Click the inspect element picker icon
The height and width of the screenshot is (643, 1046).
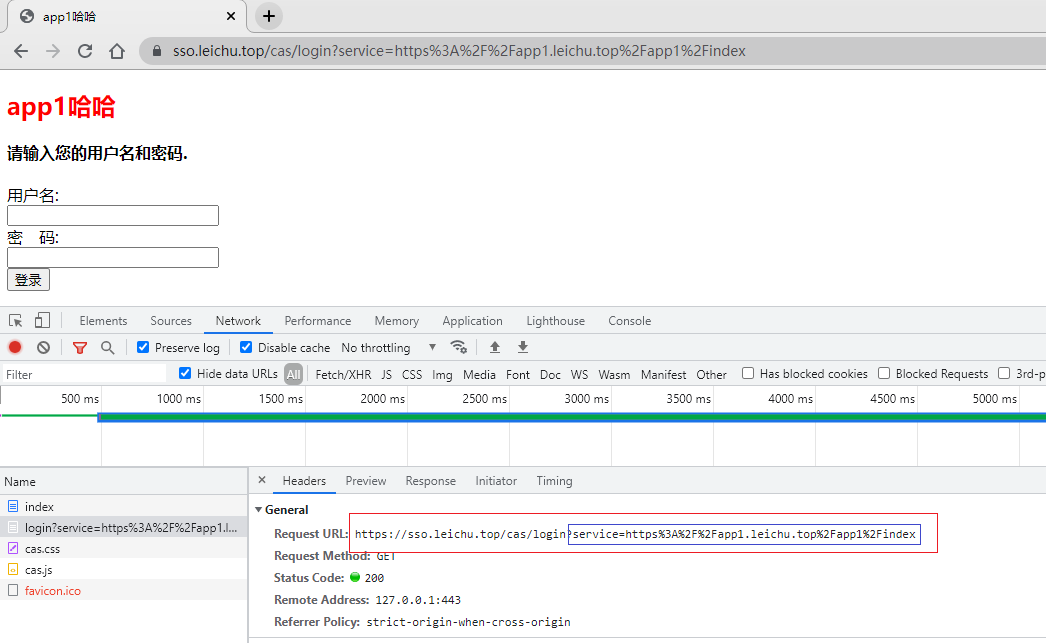tap(16, 321)
